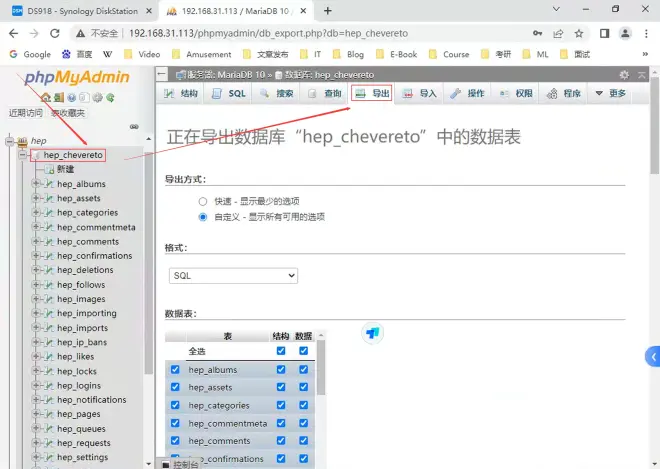Switch to the 操作 operations tab

(467, 93)
